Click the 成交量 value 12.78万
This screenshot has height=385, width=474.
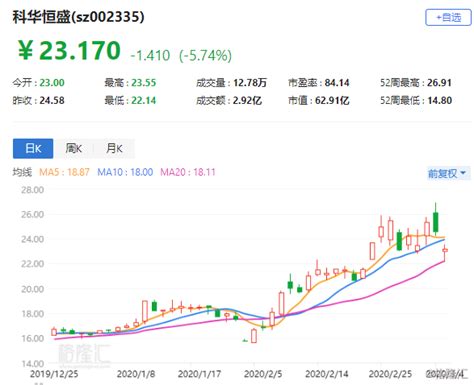[250, 83]
